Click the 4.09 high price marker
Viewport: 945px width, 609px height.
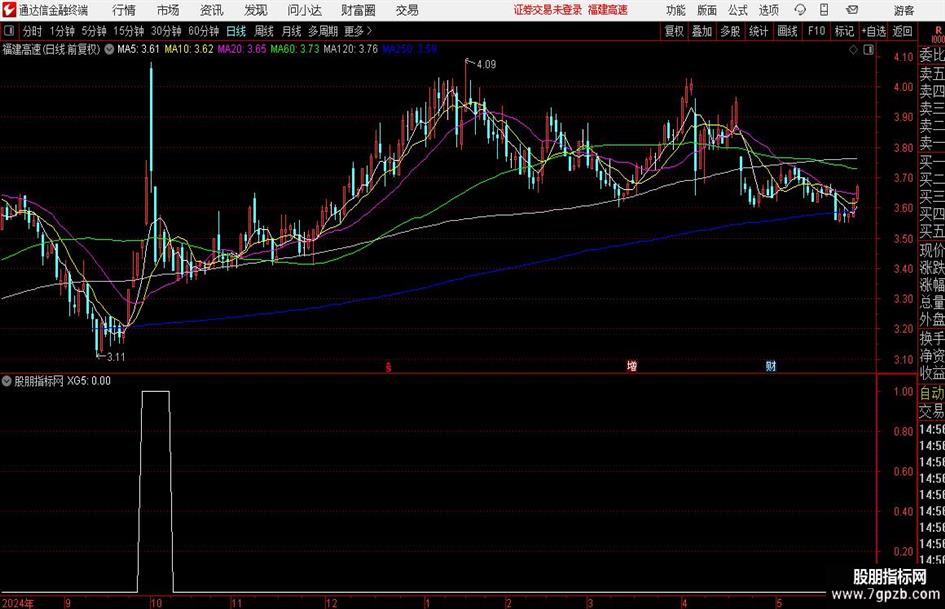click(486, 65)
